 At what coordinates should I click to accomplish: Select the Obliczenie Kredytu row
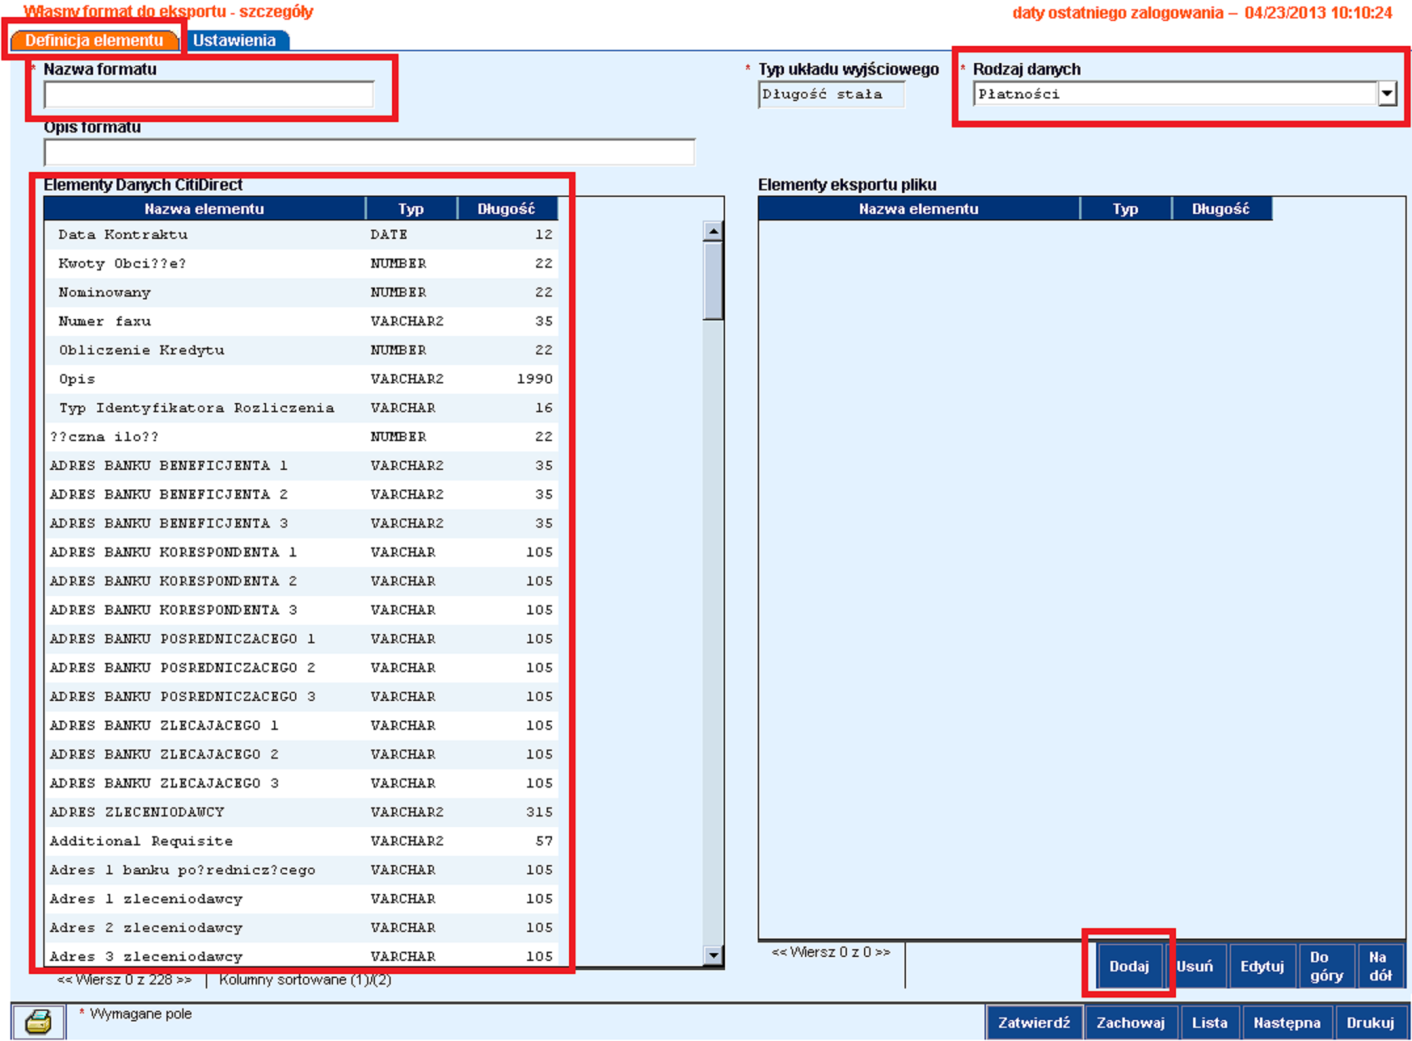coord(301,350)
